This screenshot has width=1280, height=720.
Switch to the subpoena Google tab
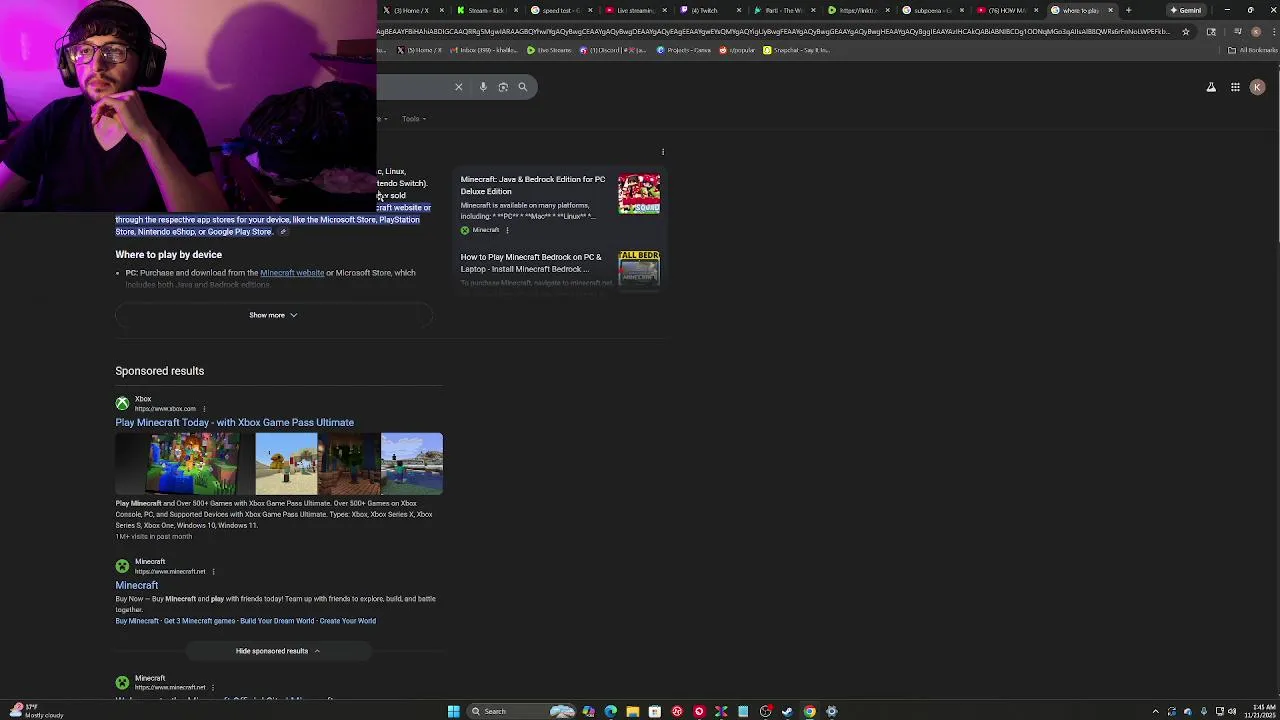pyautogui.click(x=934, y=10)
